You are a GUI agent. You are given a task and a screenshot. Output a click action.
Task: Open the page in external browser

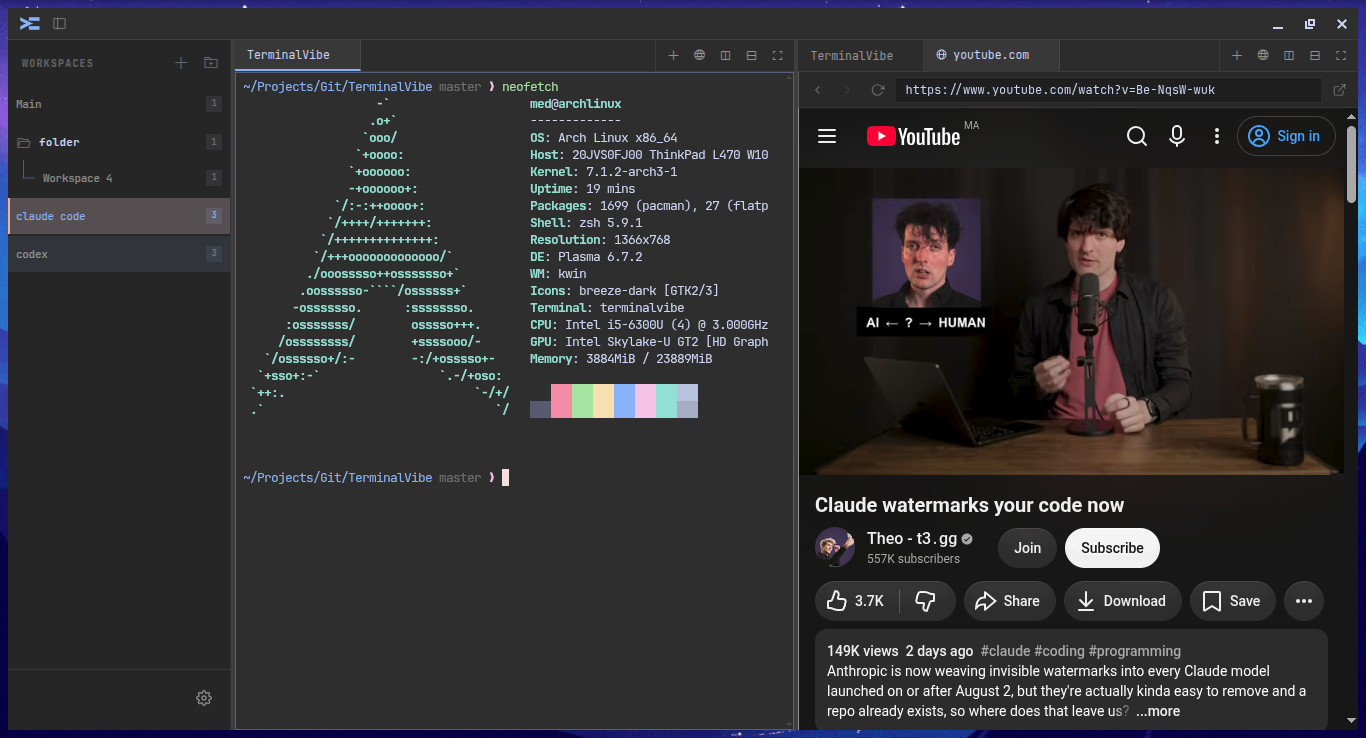(1340, 90)
